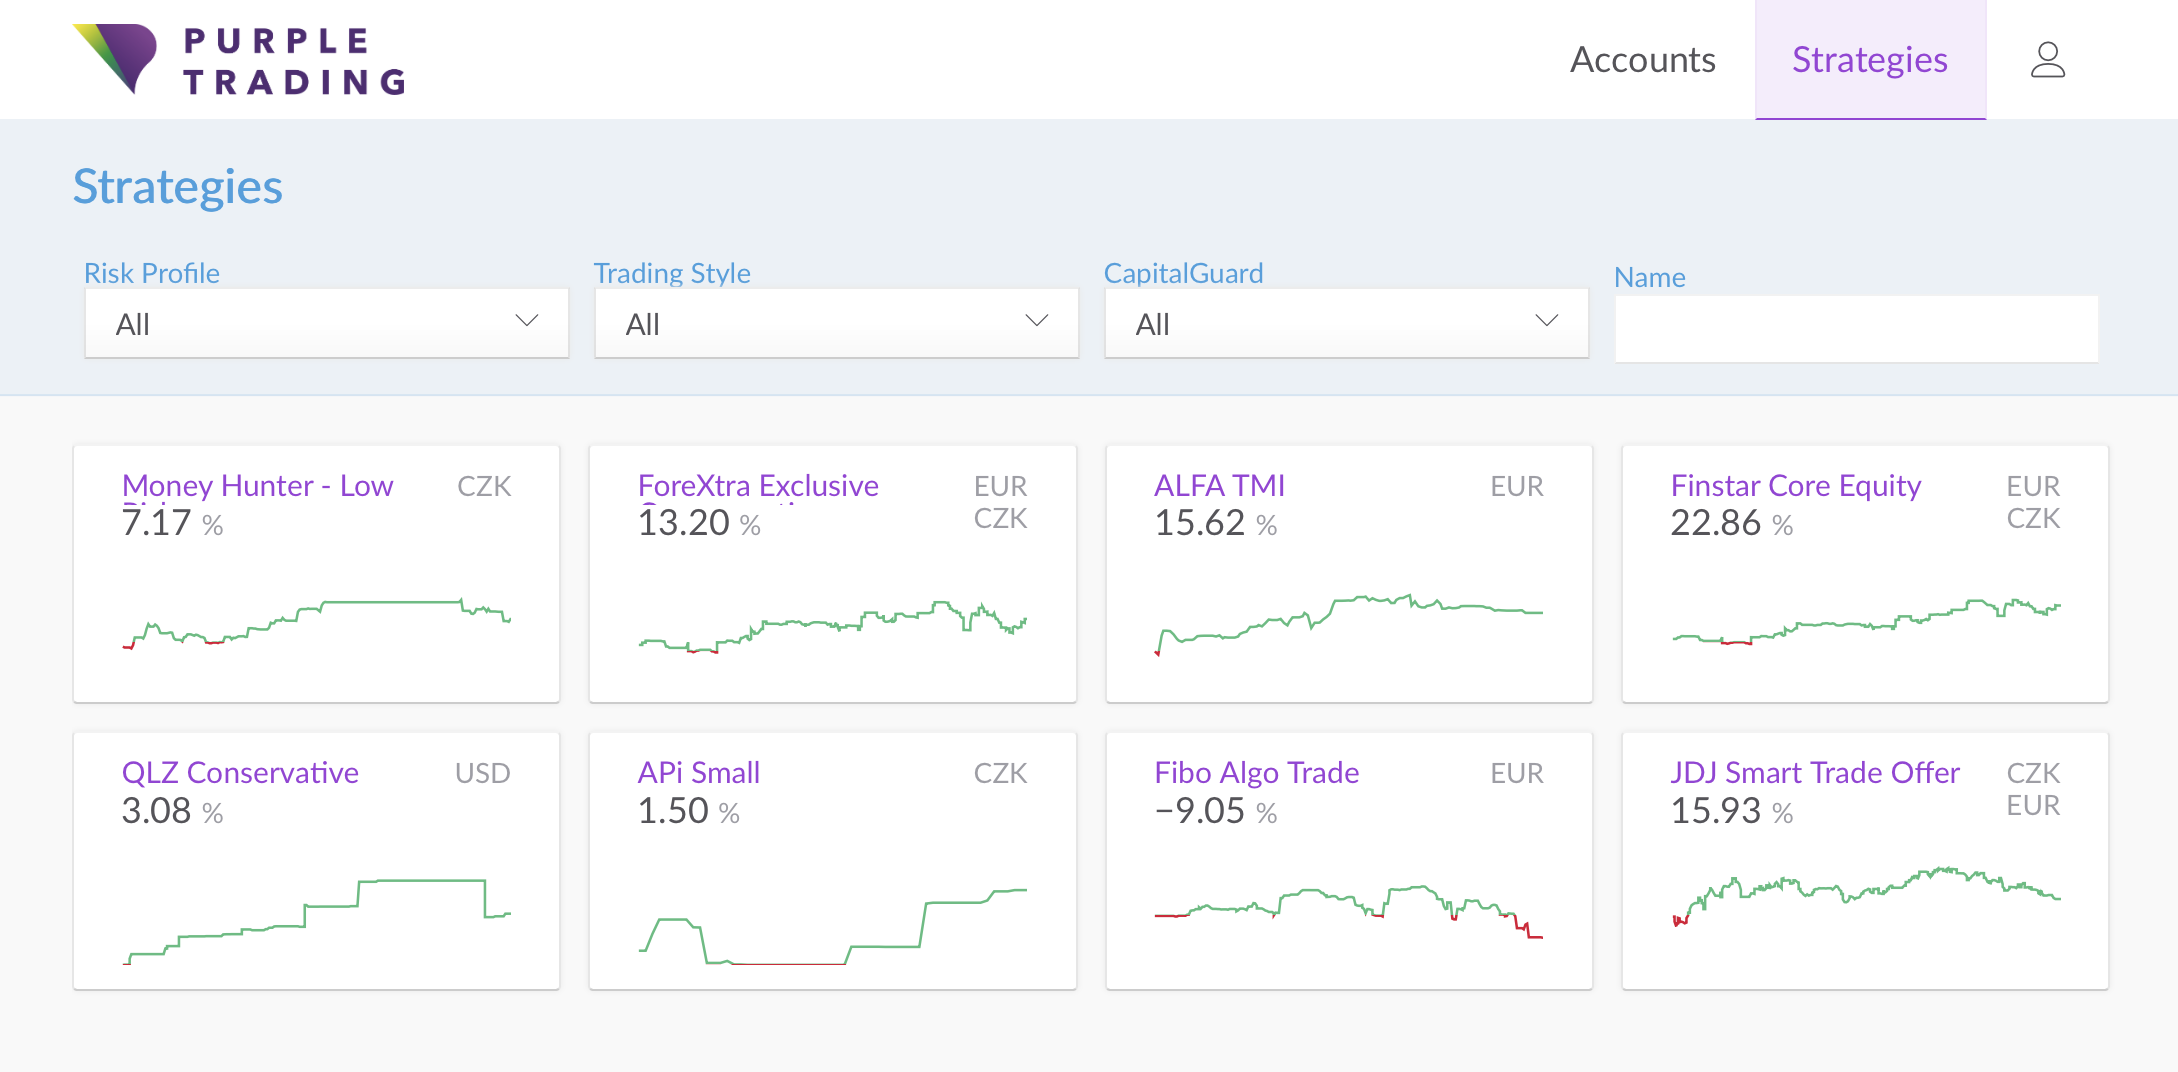This screenshot has width=2178, height=1072.
Task: Open QLZ Conservative strategy
Action: tap(240, 773)
